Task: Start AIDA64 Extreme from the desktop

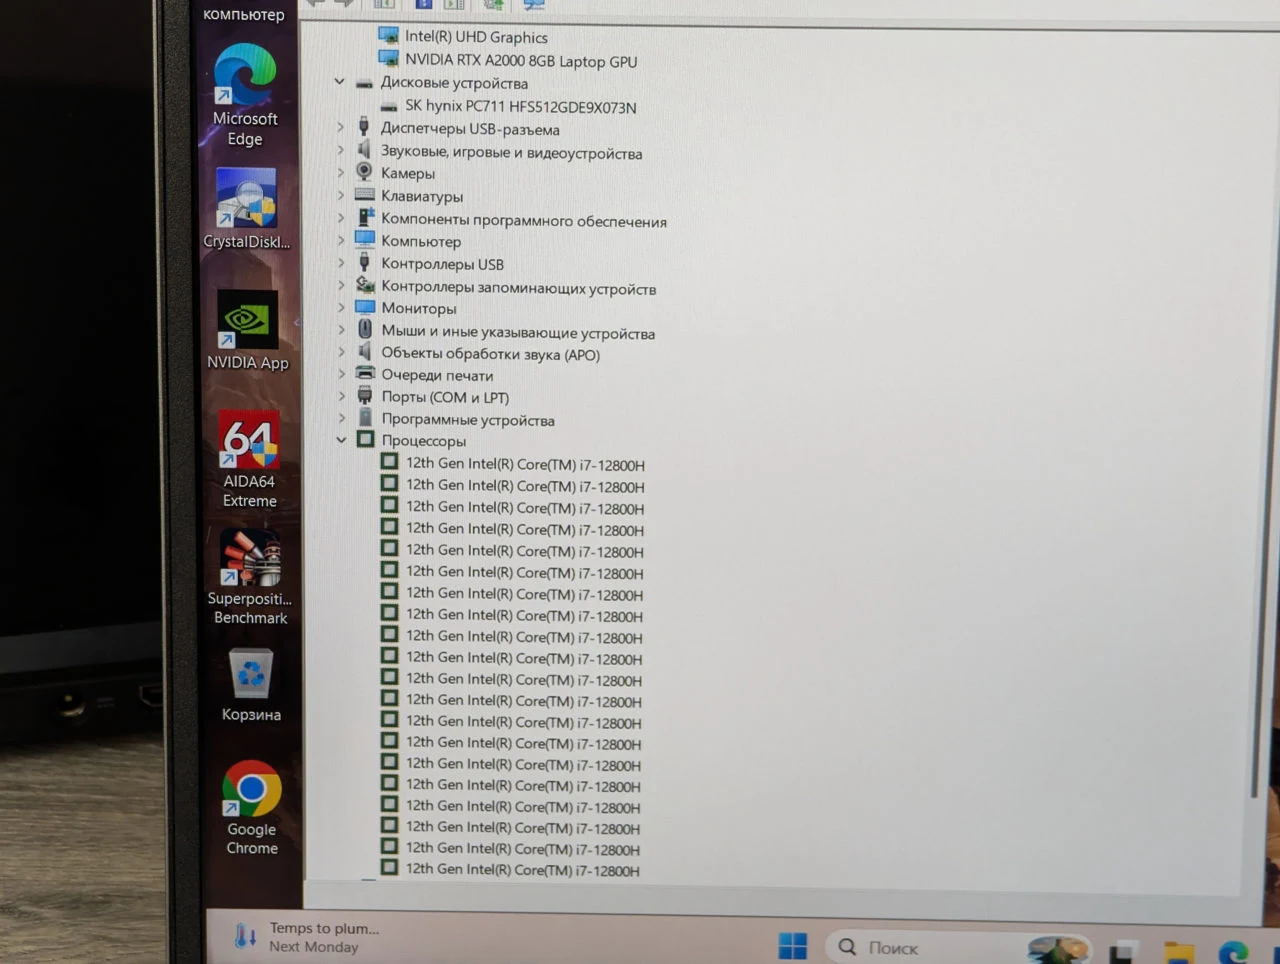Action: 249,459
